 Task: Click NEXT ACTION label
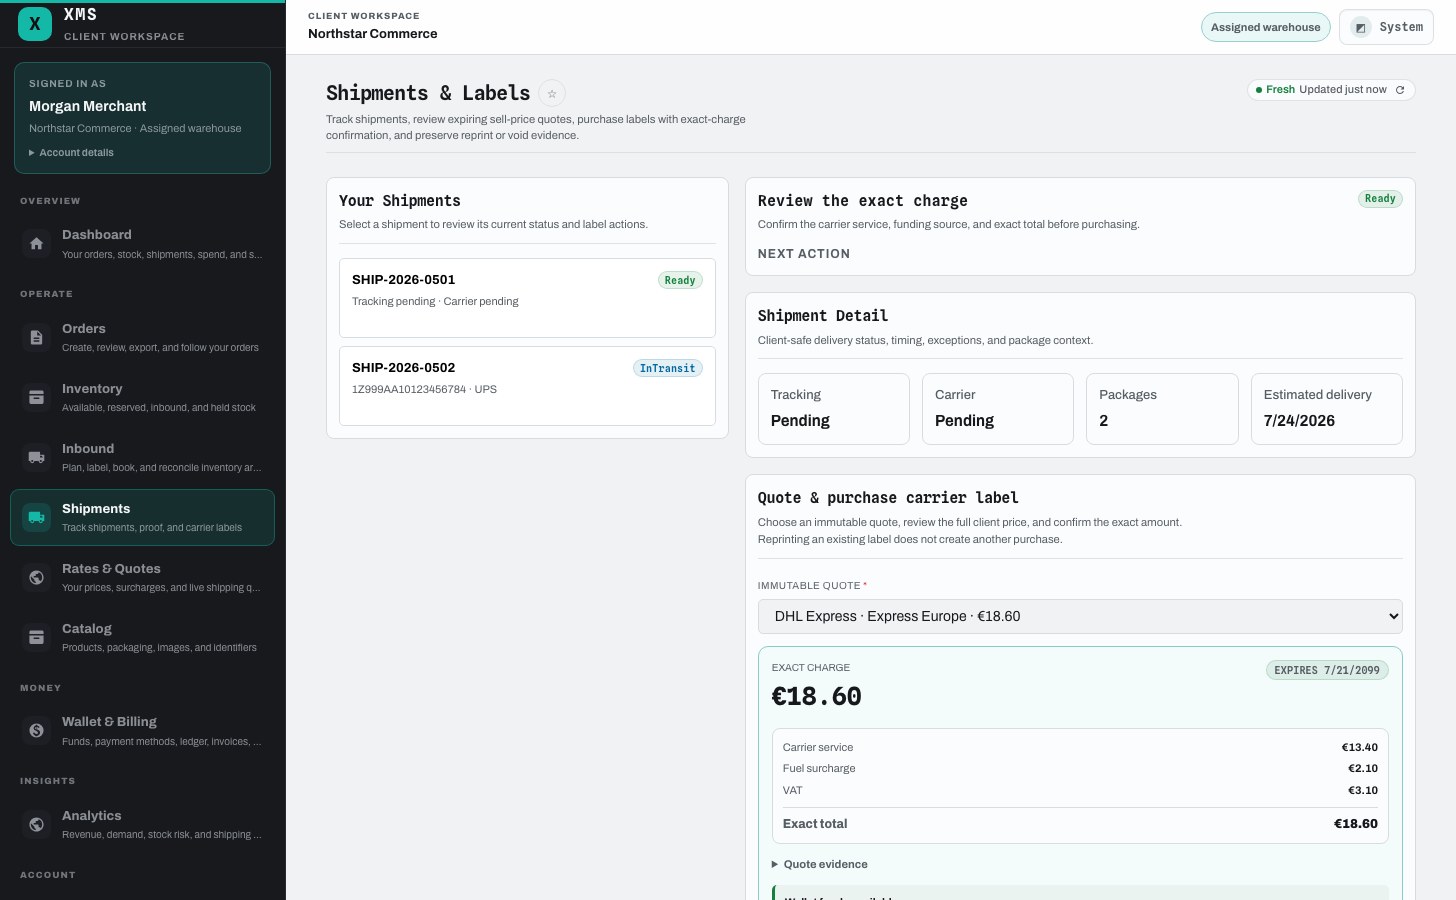point(804,254)
